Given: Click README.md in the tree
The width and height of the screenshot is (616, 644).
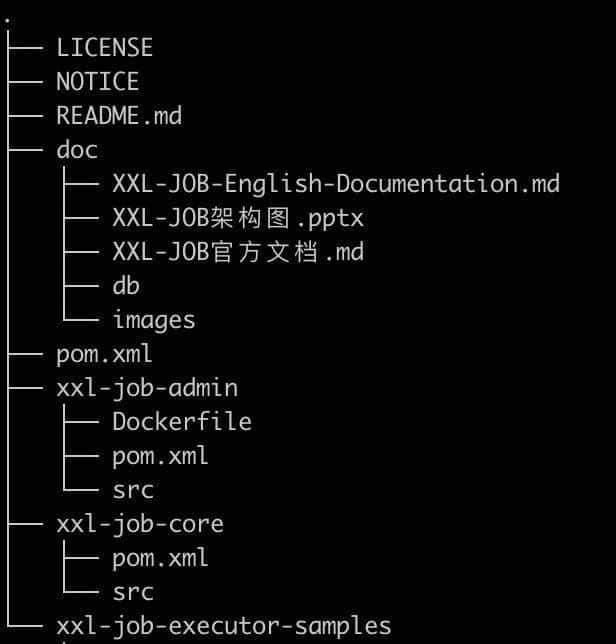Looking at the screenshot, I should click(x=119, y=116).
